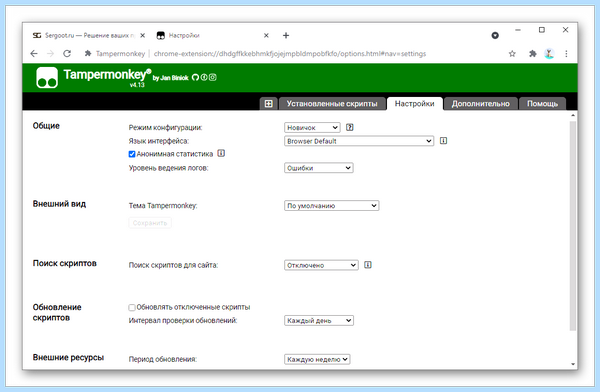
Task: Click the Тема Tampermonkey label
Action: pos(163,206)
